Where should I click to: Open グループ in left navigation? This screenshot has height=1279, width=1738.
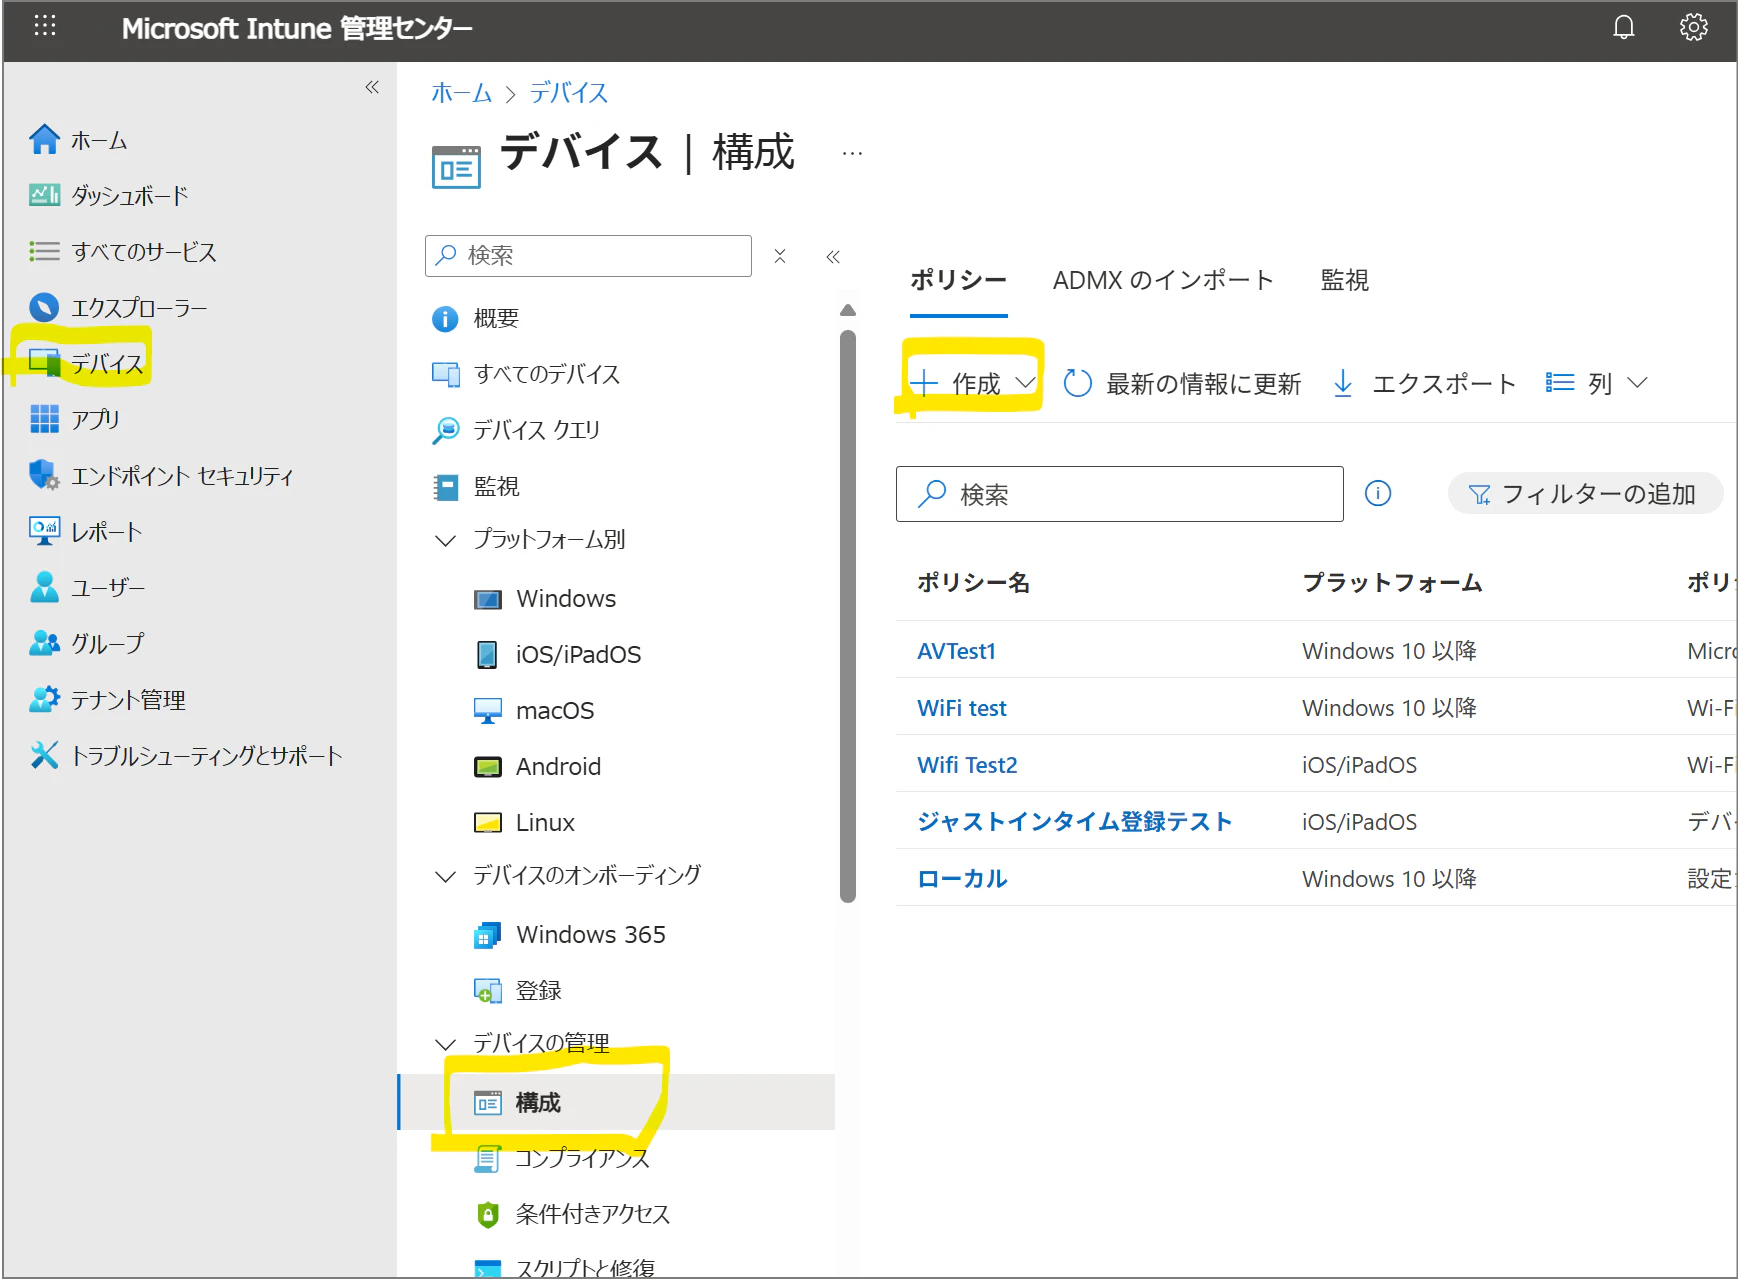pyautogui.click(x=87, y=643)
